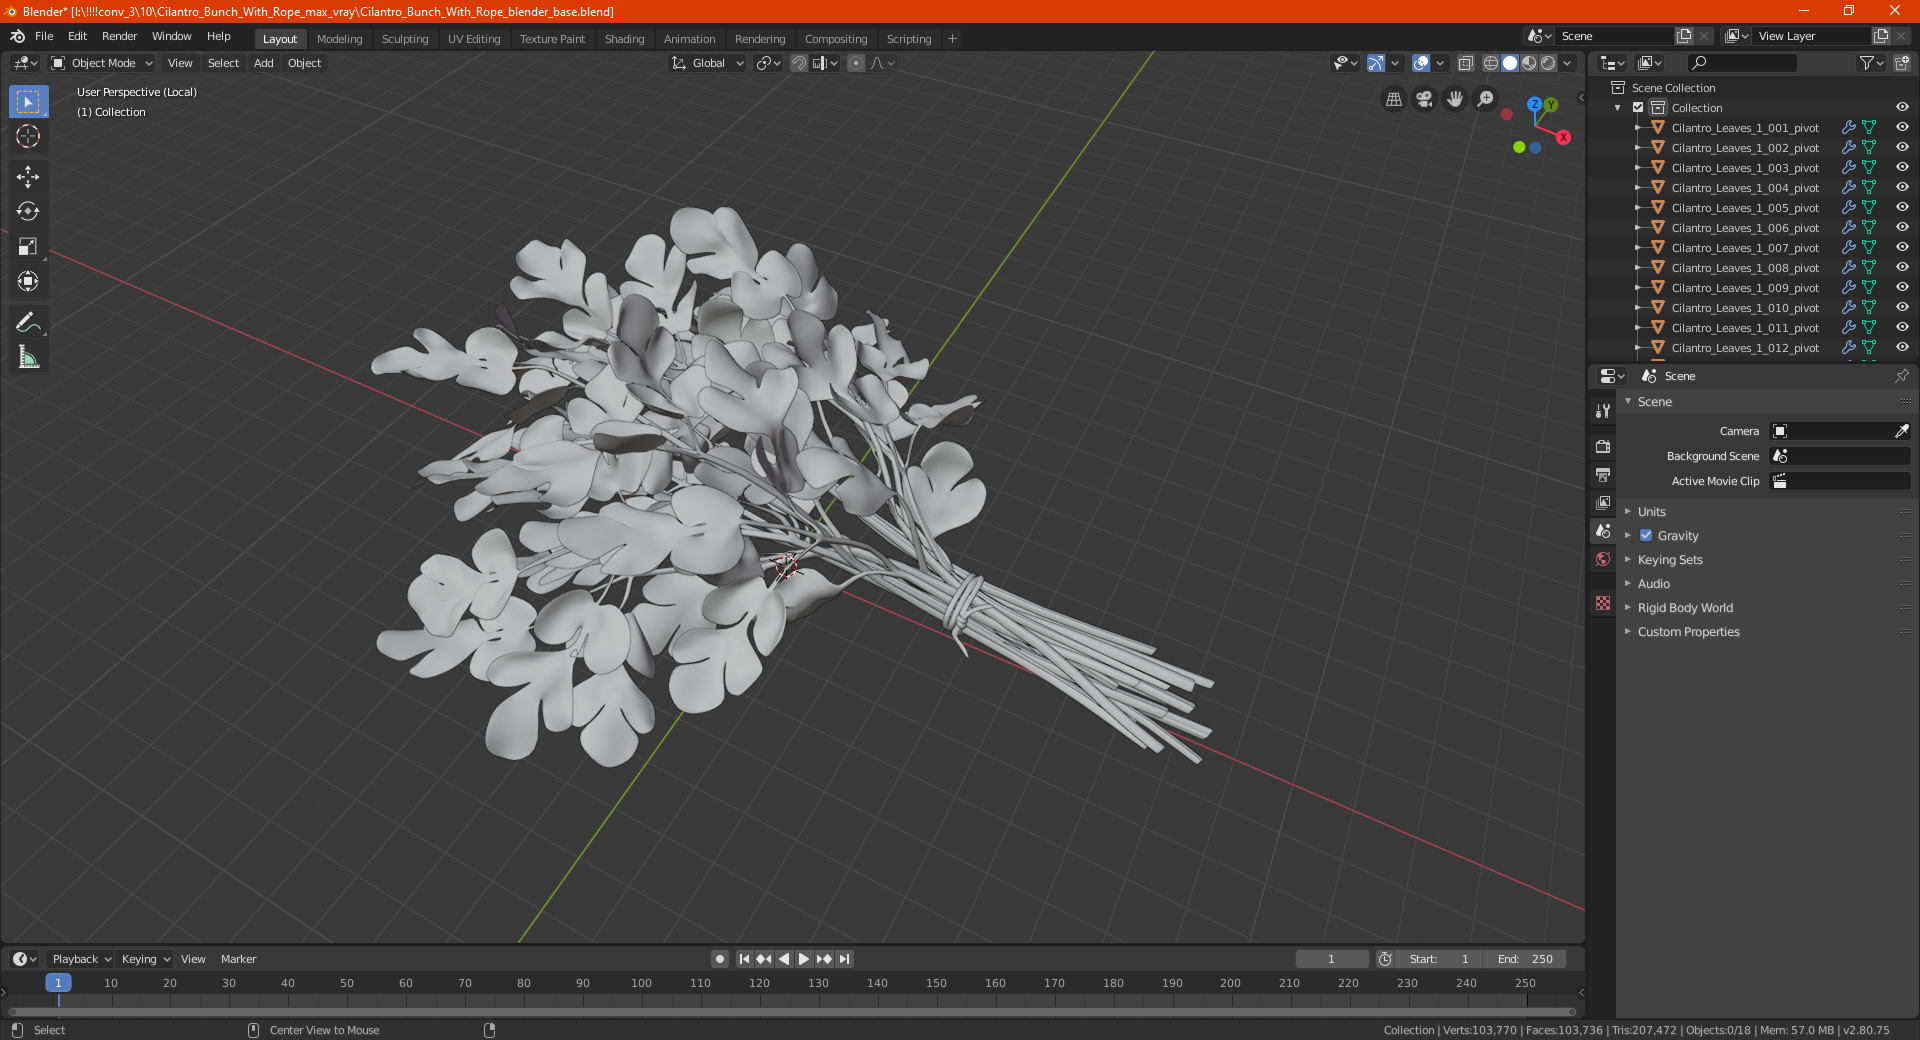
Task: Open the File menu
Action: coord(44,36)
